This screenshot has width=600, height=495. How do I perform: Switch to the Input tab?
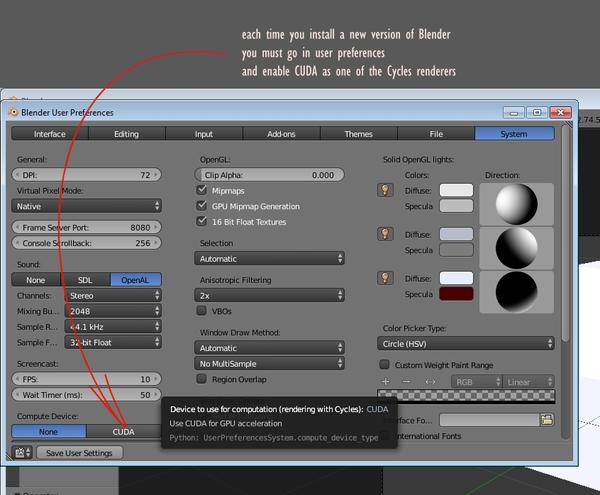[x=204, y=134]
